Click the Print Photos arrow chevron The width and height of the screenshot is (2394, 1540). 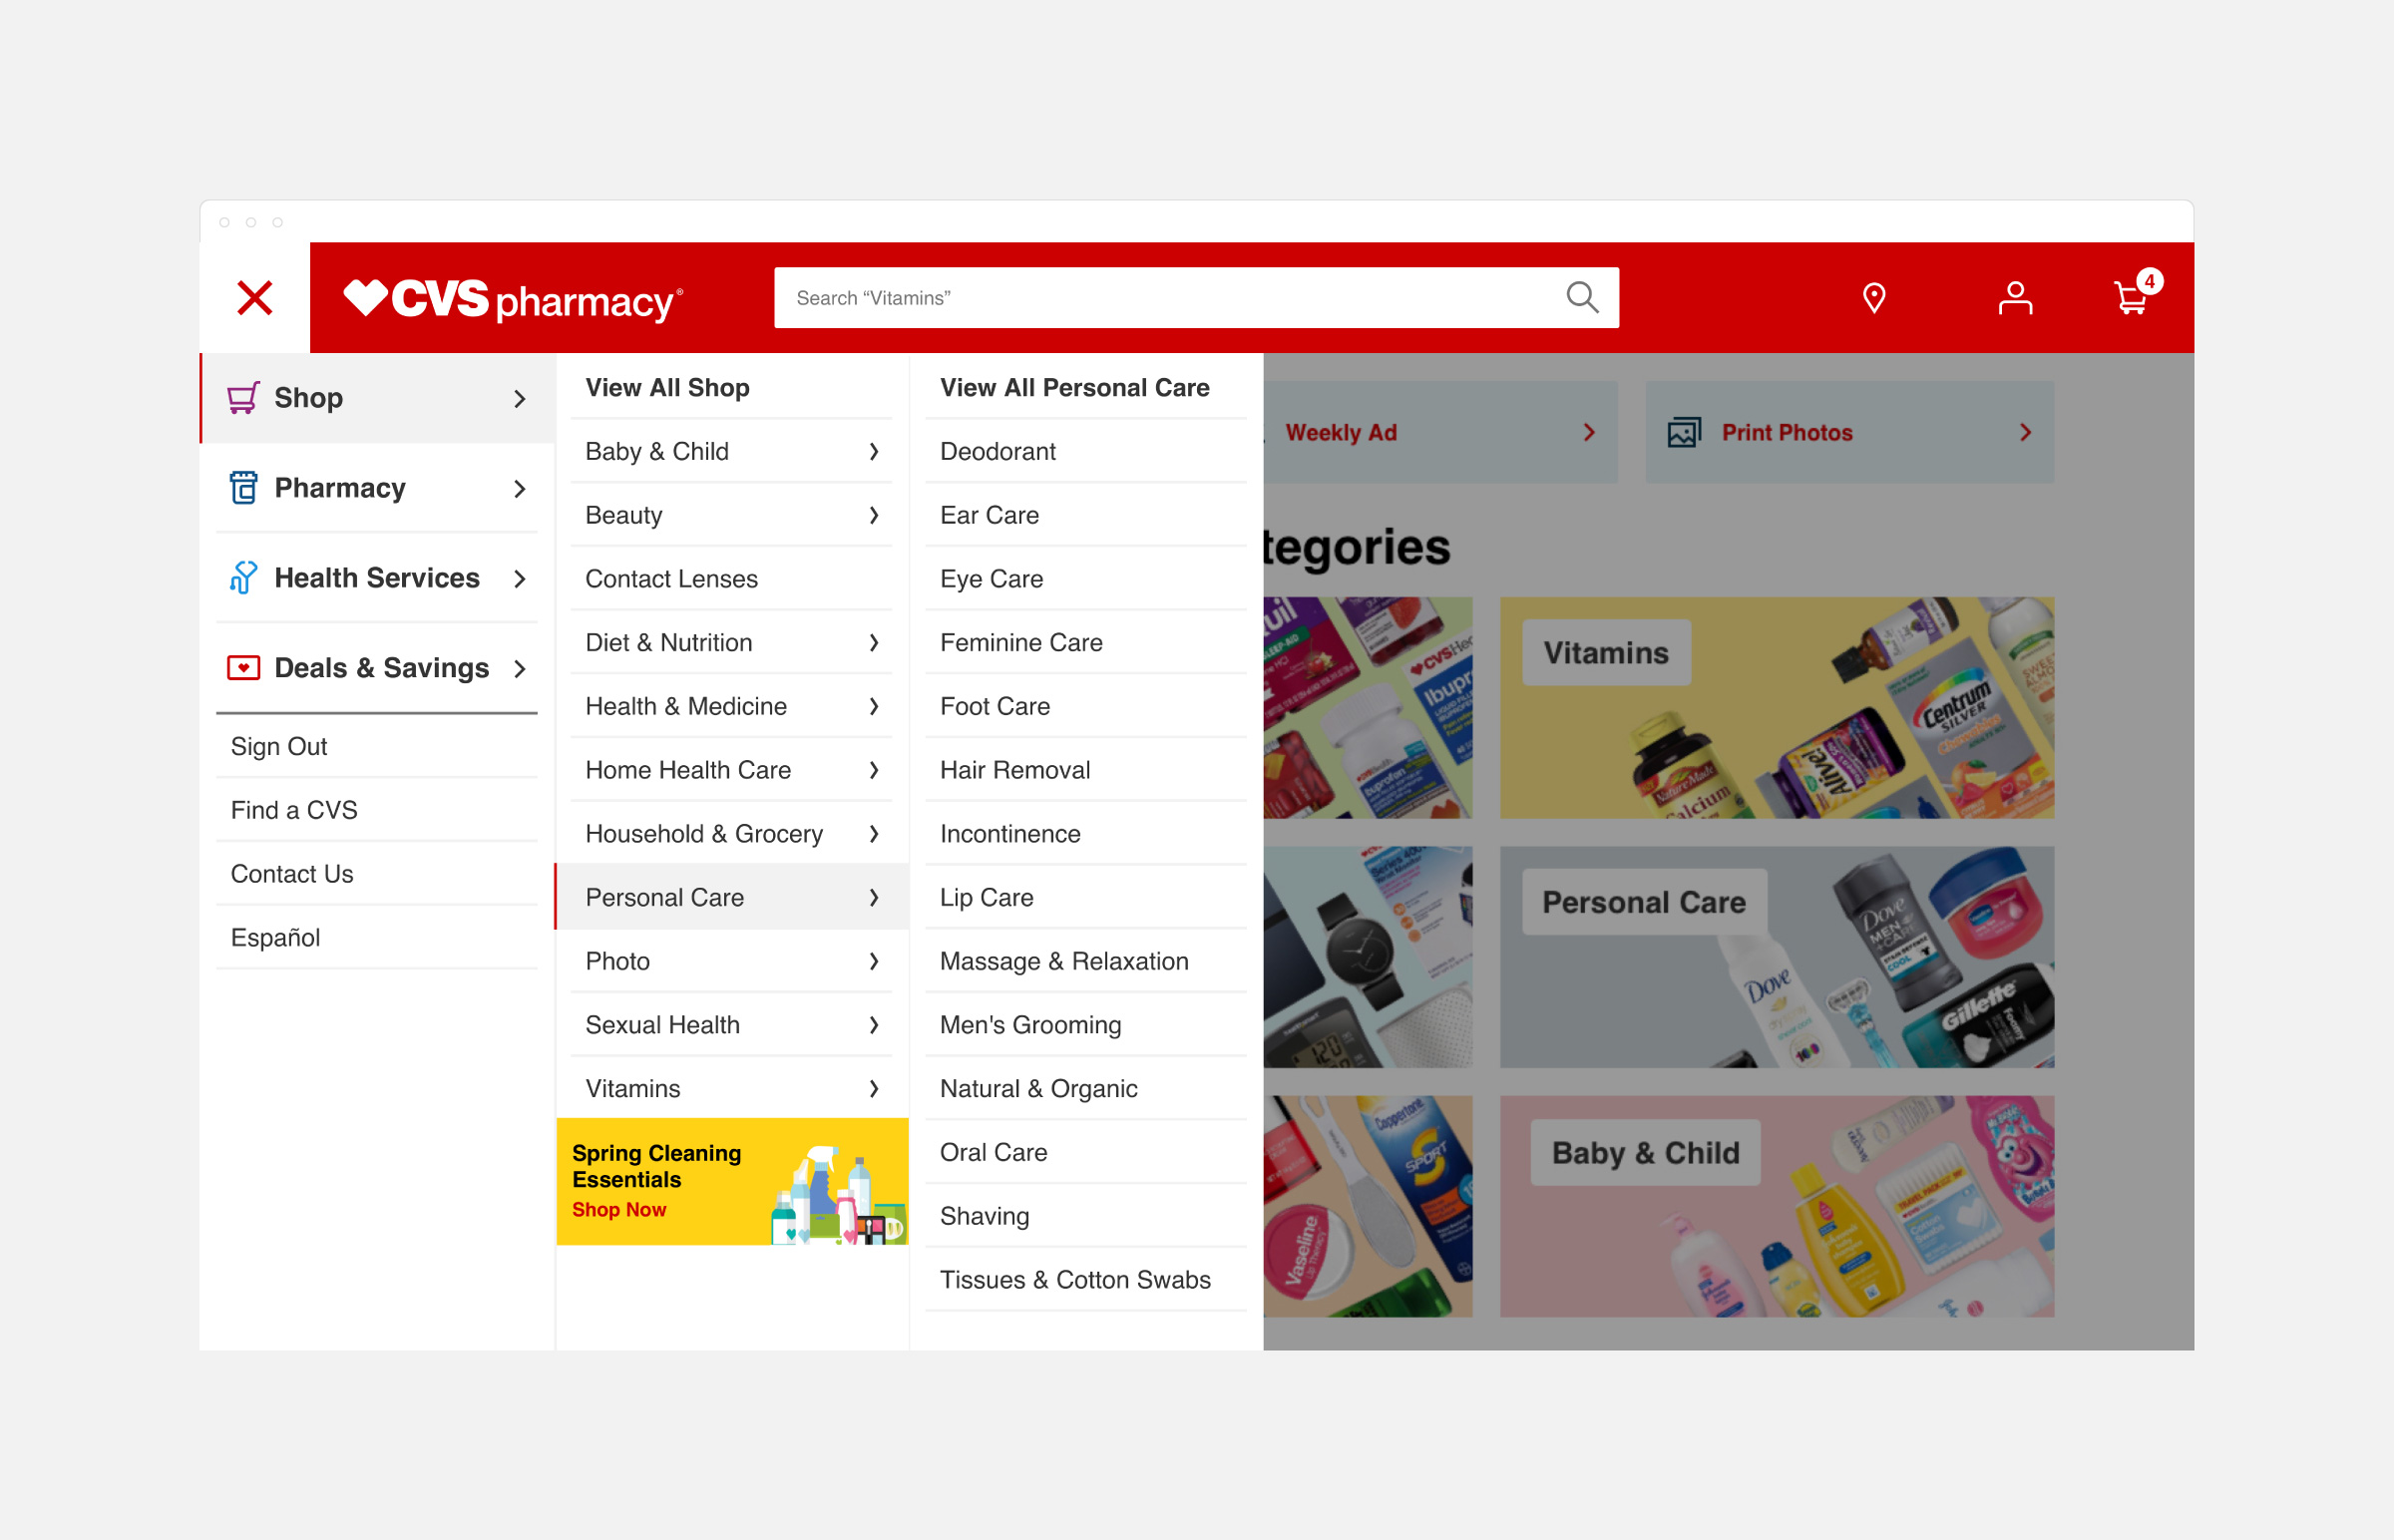coord(2025,433)
